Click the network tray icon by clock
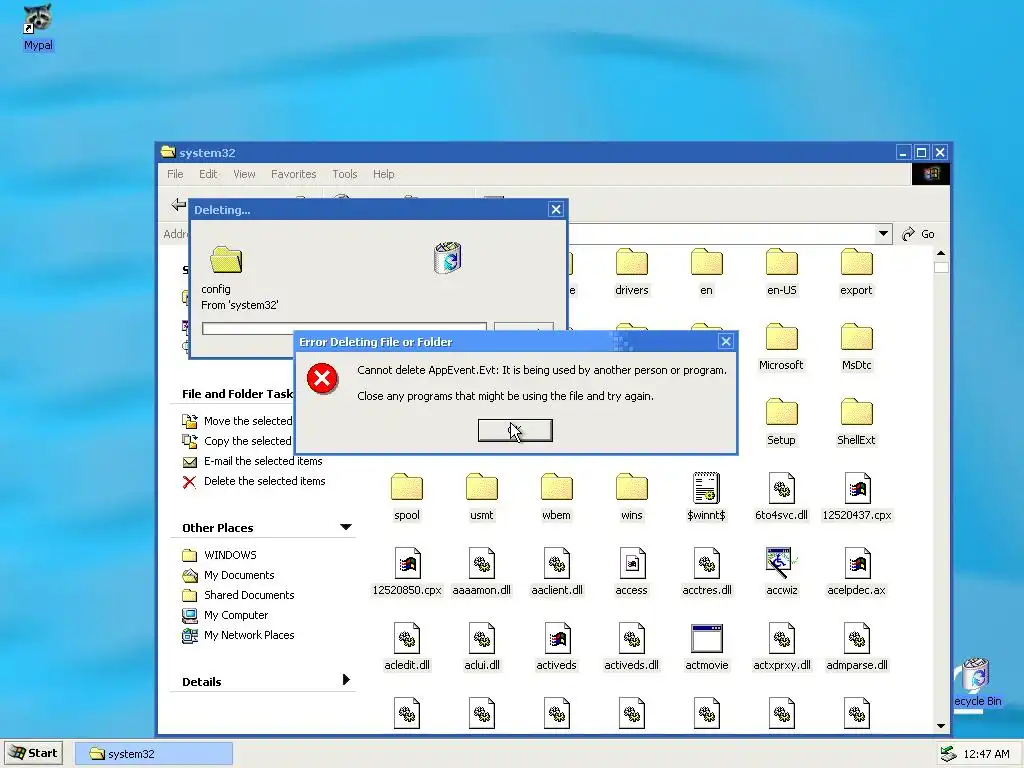Image resolution: width=1024 pixels, height=768 pixels. click(948, 754)
